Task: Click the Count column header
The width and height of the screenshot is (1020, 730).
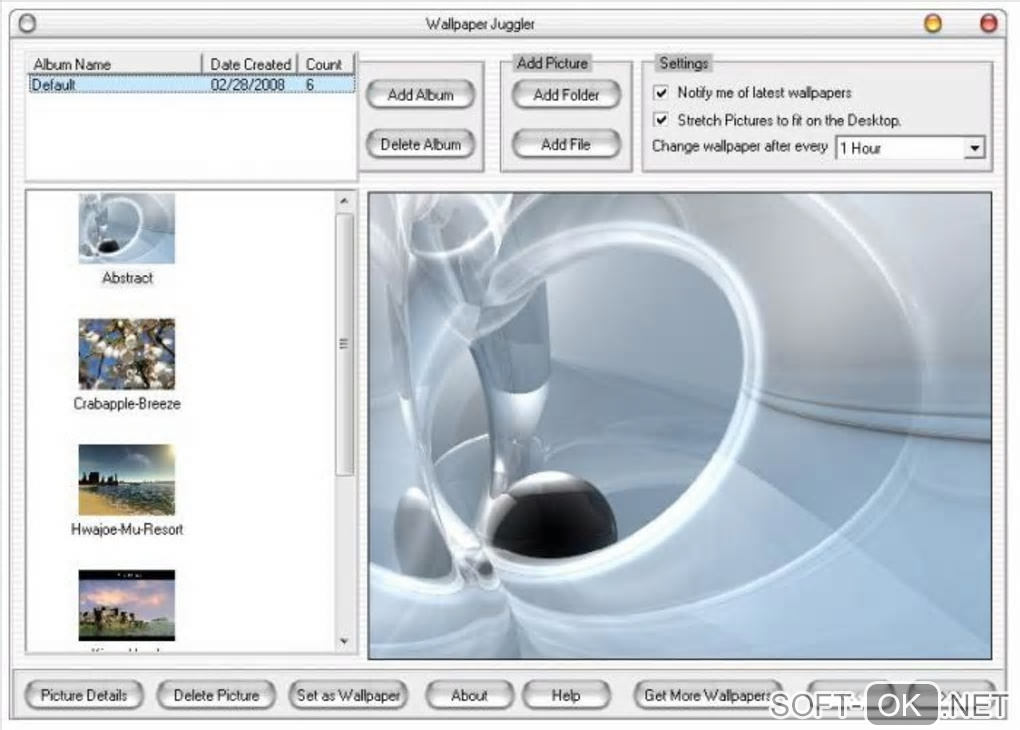Action: pos(325,64)
